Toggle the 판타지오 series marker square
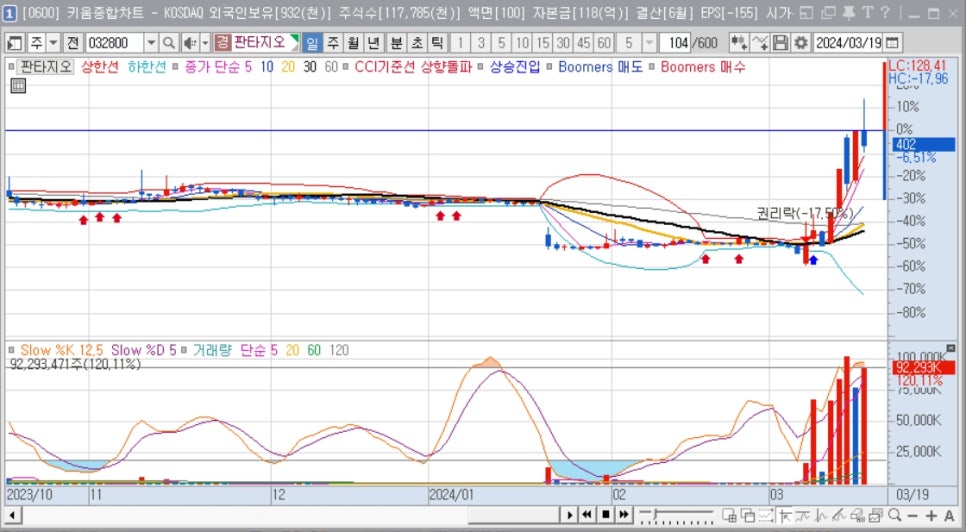This screenshot has width=966, height=532. [x=10, y=67]
